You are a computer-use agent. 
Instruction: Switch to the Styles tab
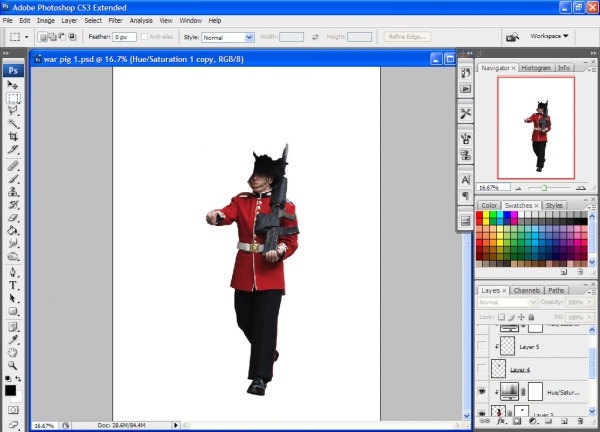click(554, 205)
